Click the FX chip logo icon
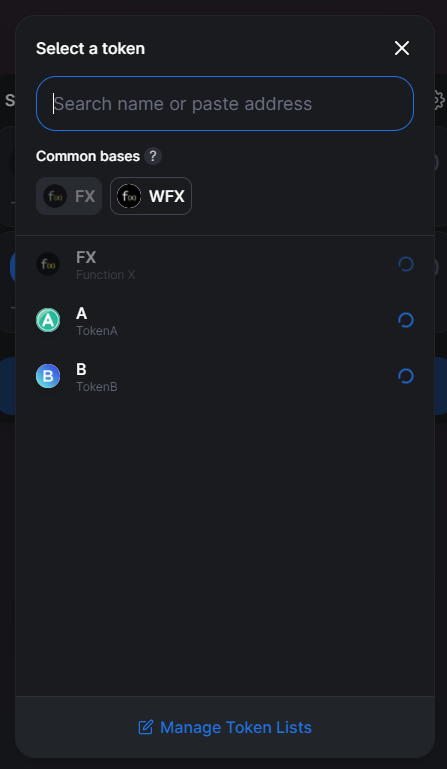 pos(55,196)
